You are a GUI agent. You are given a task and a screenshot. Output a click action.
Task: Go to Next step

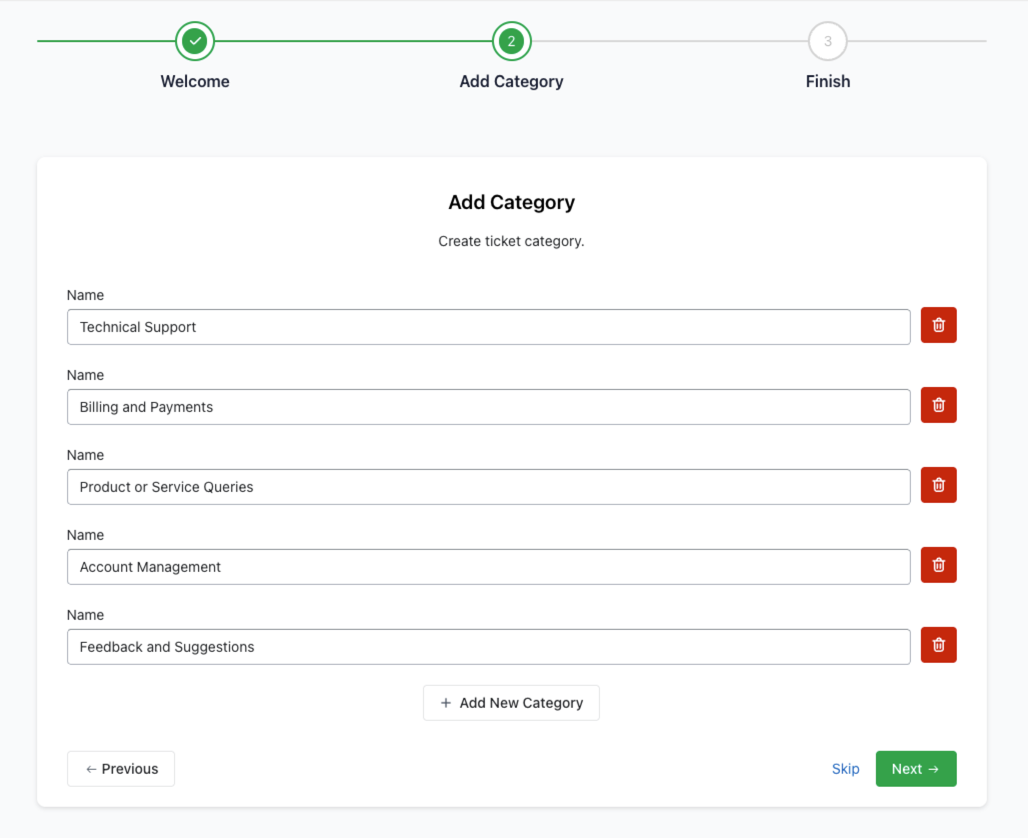(915, 769)
